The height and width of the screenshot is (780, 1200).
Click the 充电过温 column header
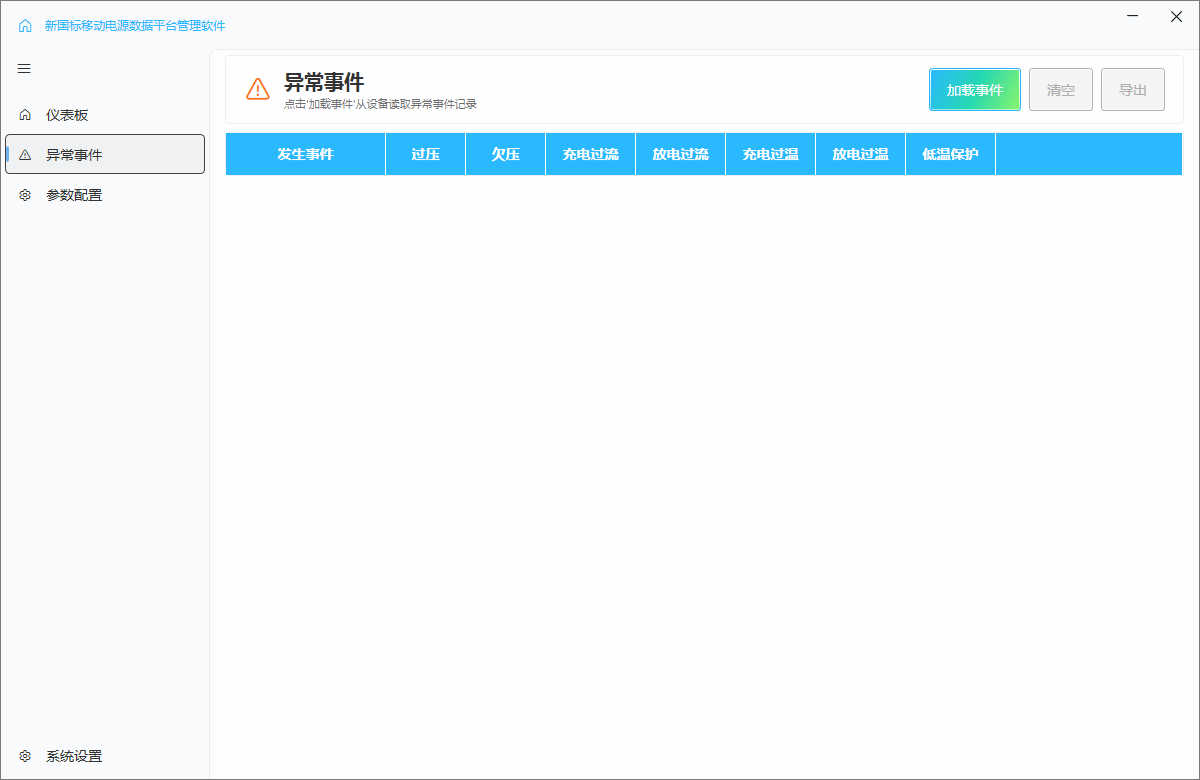tap(770, 154)
